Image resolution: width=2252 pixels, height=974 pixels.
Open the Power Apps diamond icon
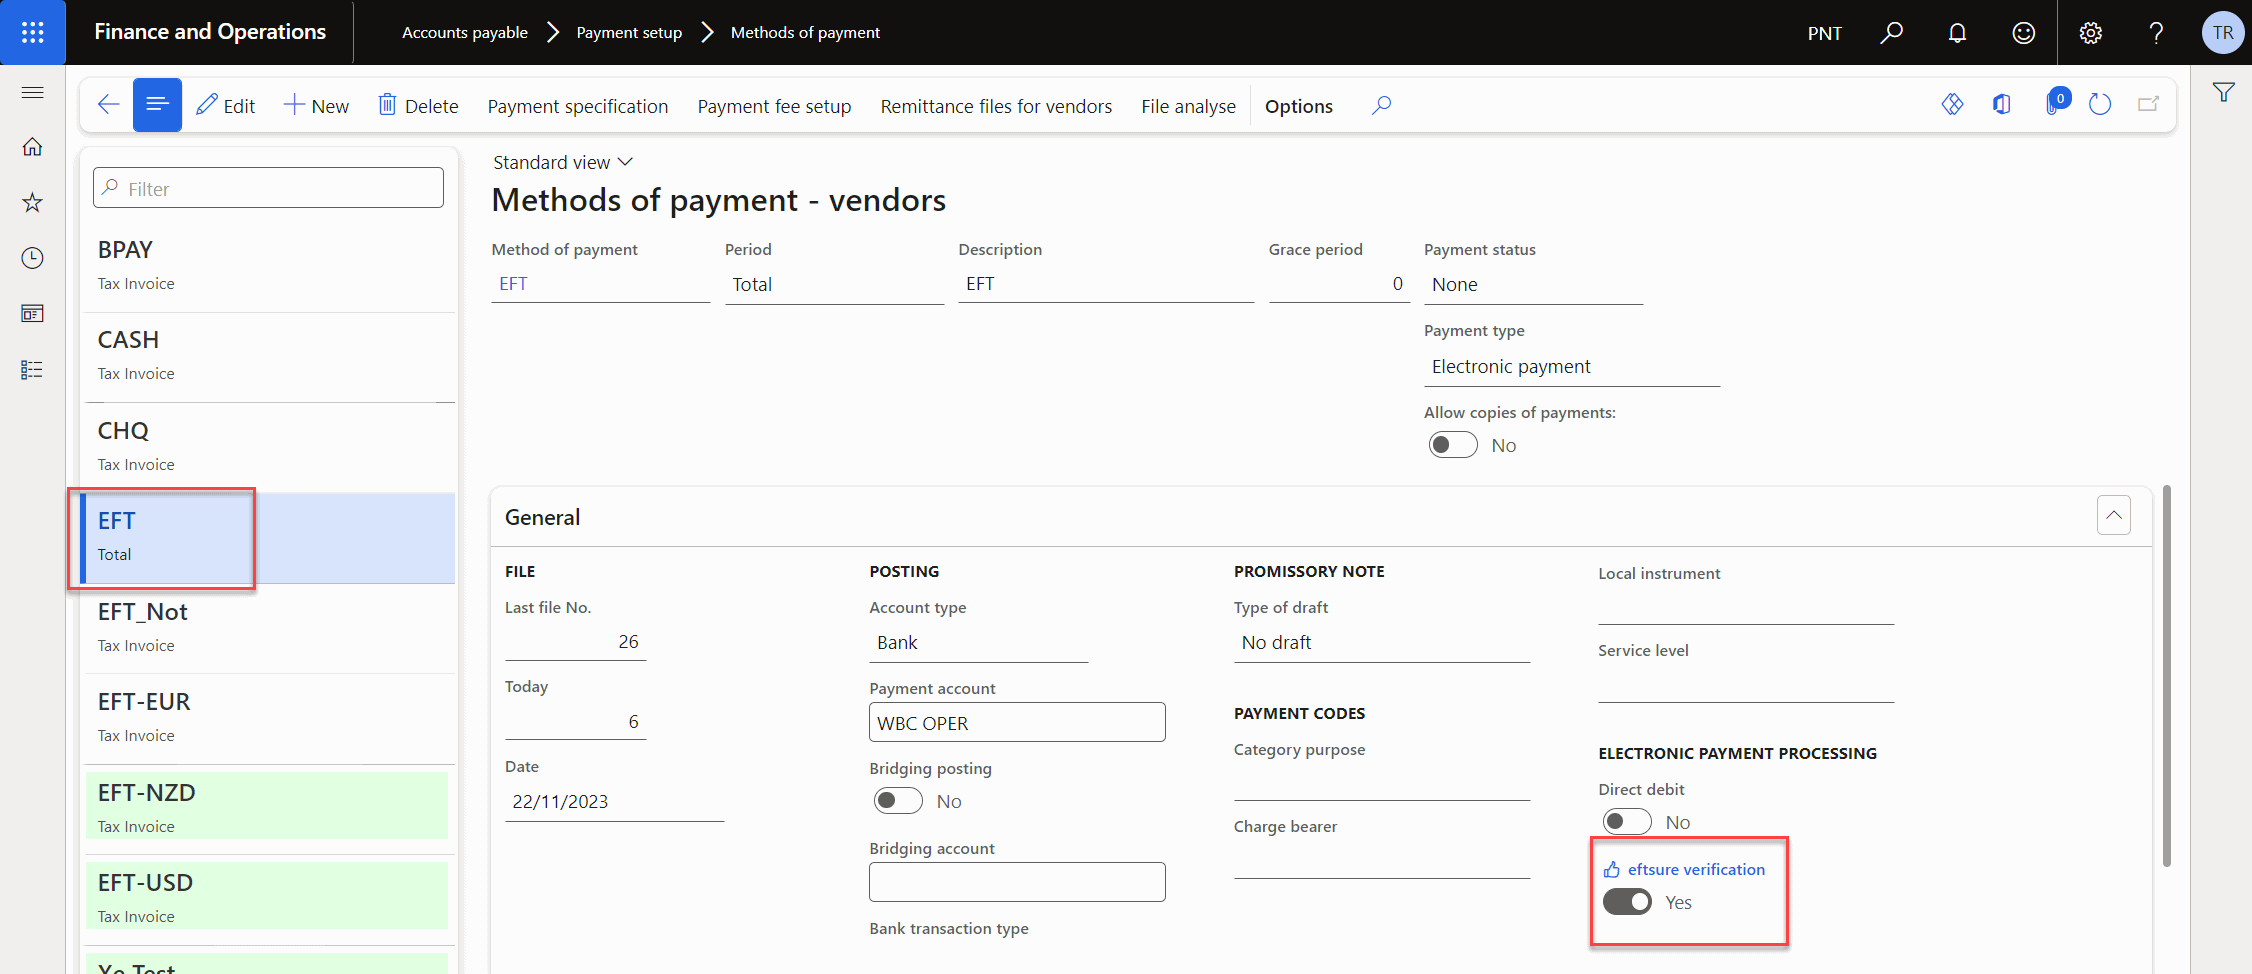[x=1952, y=104]
